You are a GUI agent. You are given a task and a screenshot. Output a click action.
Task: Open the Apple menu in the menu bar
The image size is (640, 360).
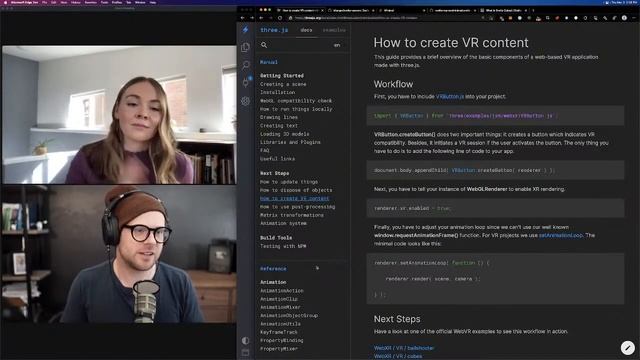click(x=5, y=2)
